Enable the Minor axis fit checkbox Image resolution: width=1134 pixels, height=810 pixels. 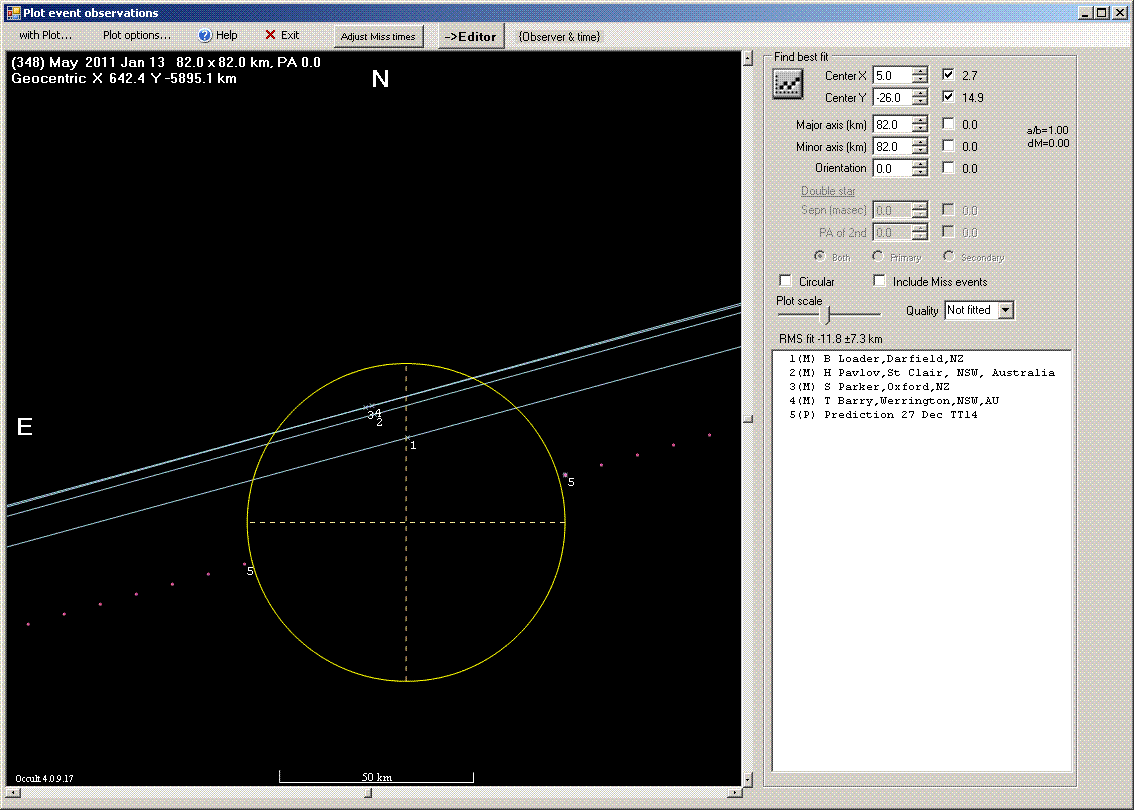click(948, 145)
